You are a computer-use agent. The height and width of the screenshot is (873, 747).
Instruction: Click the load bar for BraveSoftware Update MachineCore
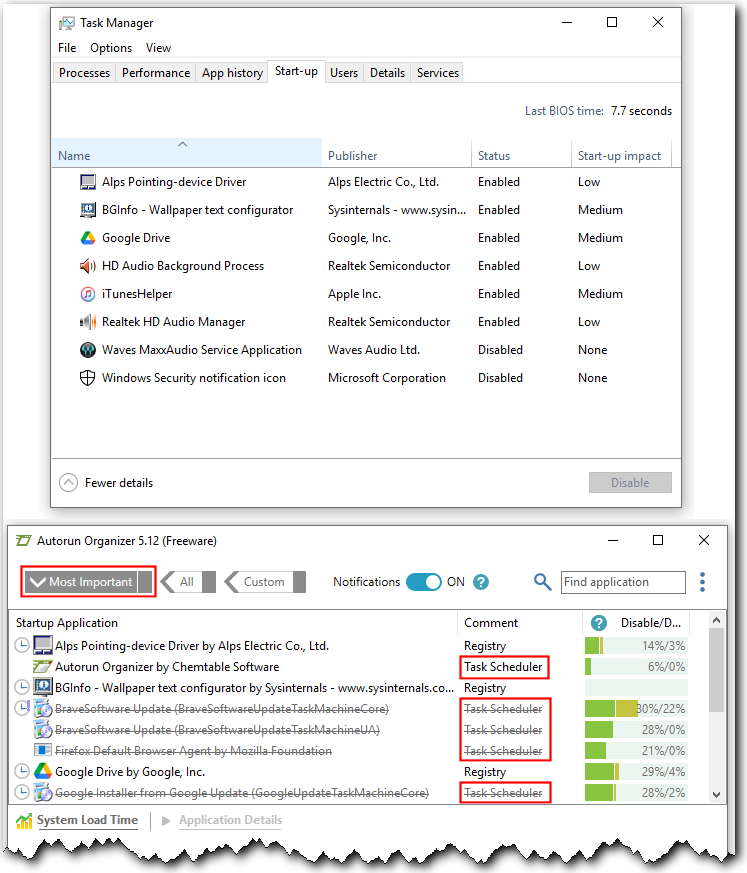[636, 709]
